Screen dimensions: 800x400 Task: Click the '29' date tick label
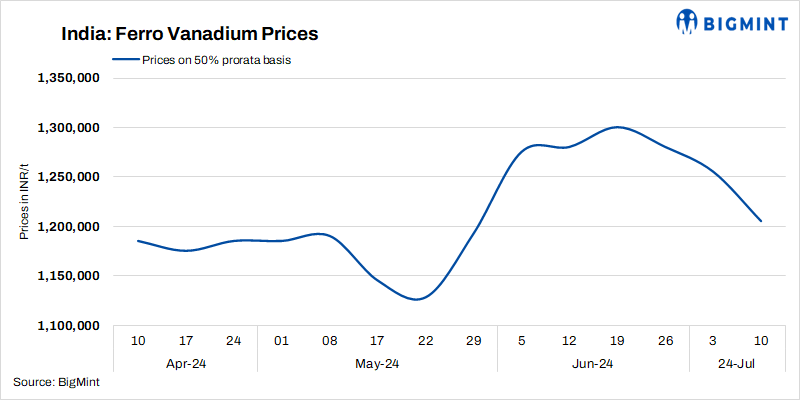(473, 341)
